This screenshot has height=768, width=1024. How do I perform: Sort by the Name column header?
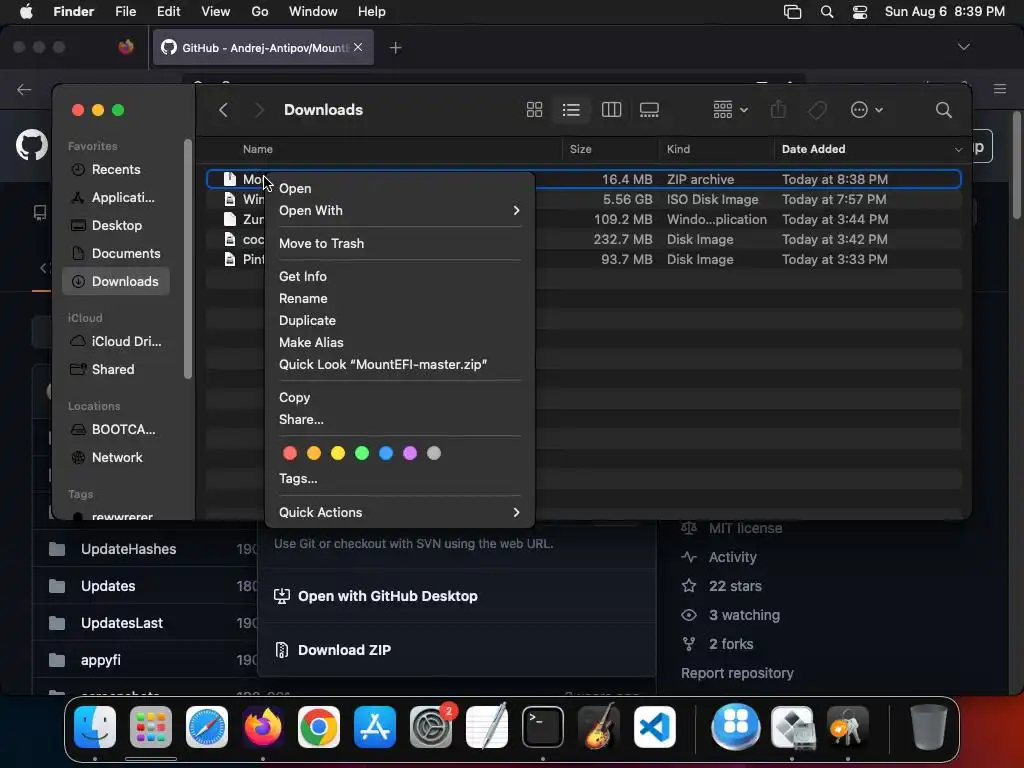(x=258, y=150)
